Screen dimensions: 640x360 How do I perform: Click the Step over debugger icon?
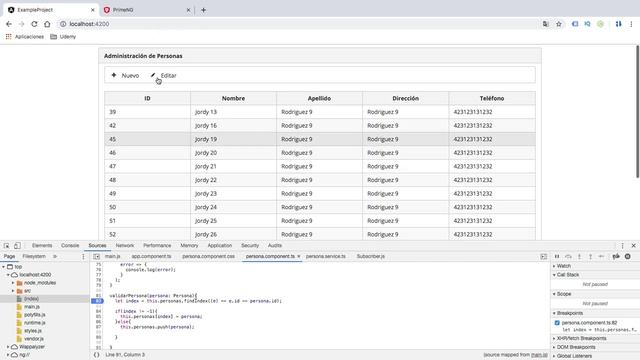tap(568, 256)
